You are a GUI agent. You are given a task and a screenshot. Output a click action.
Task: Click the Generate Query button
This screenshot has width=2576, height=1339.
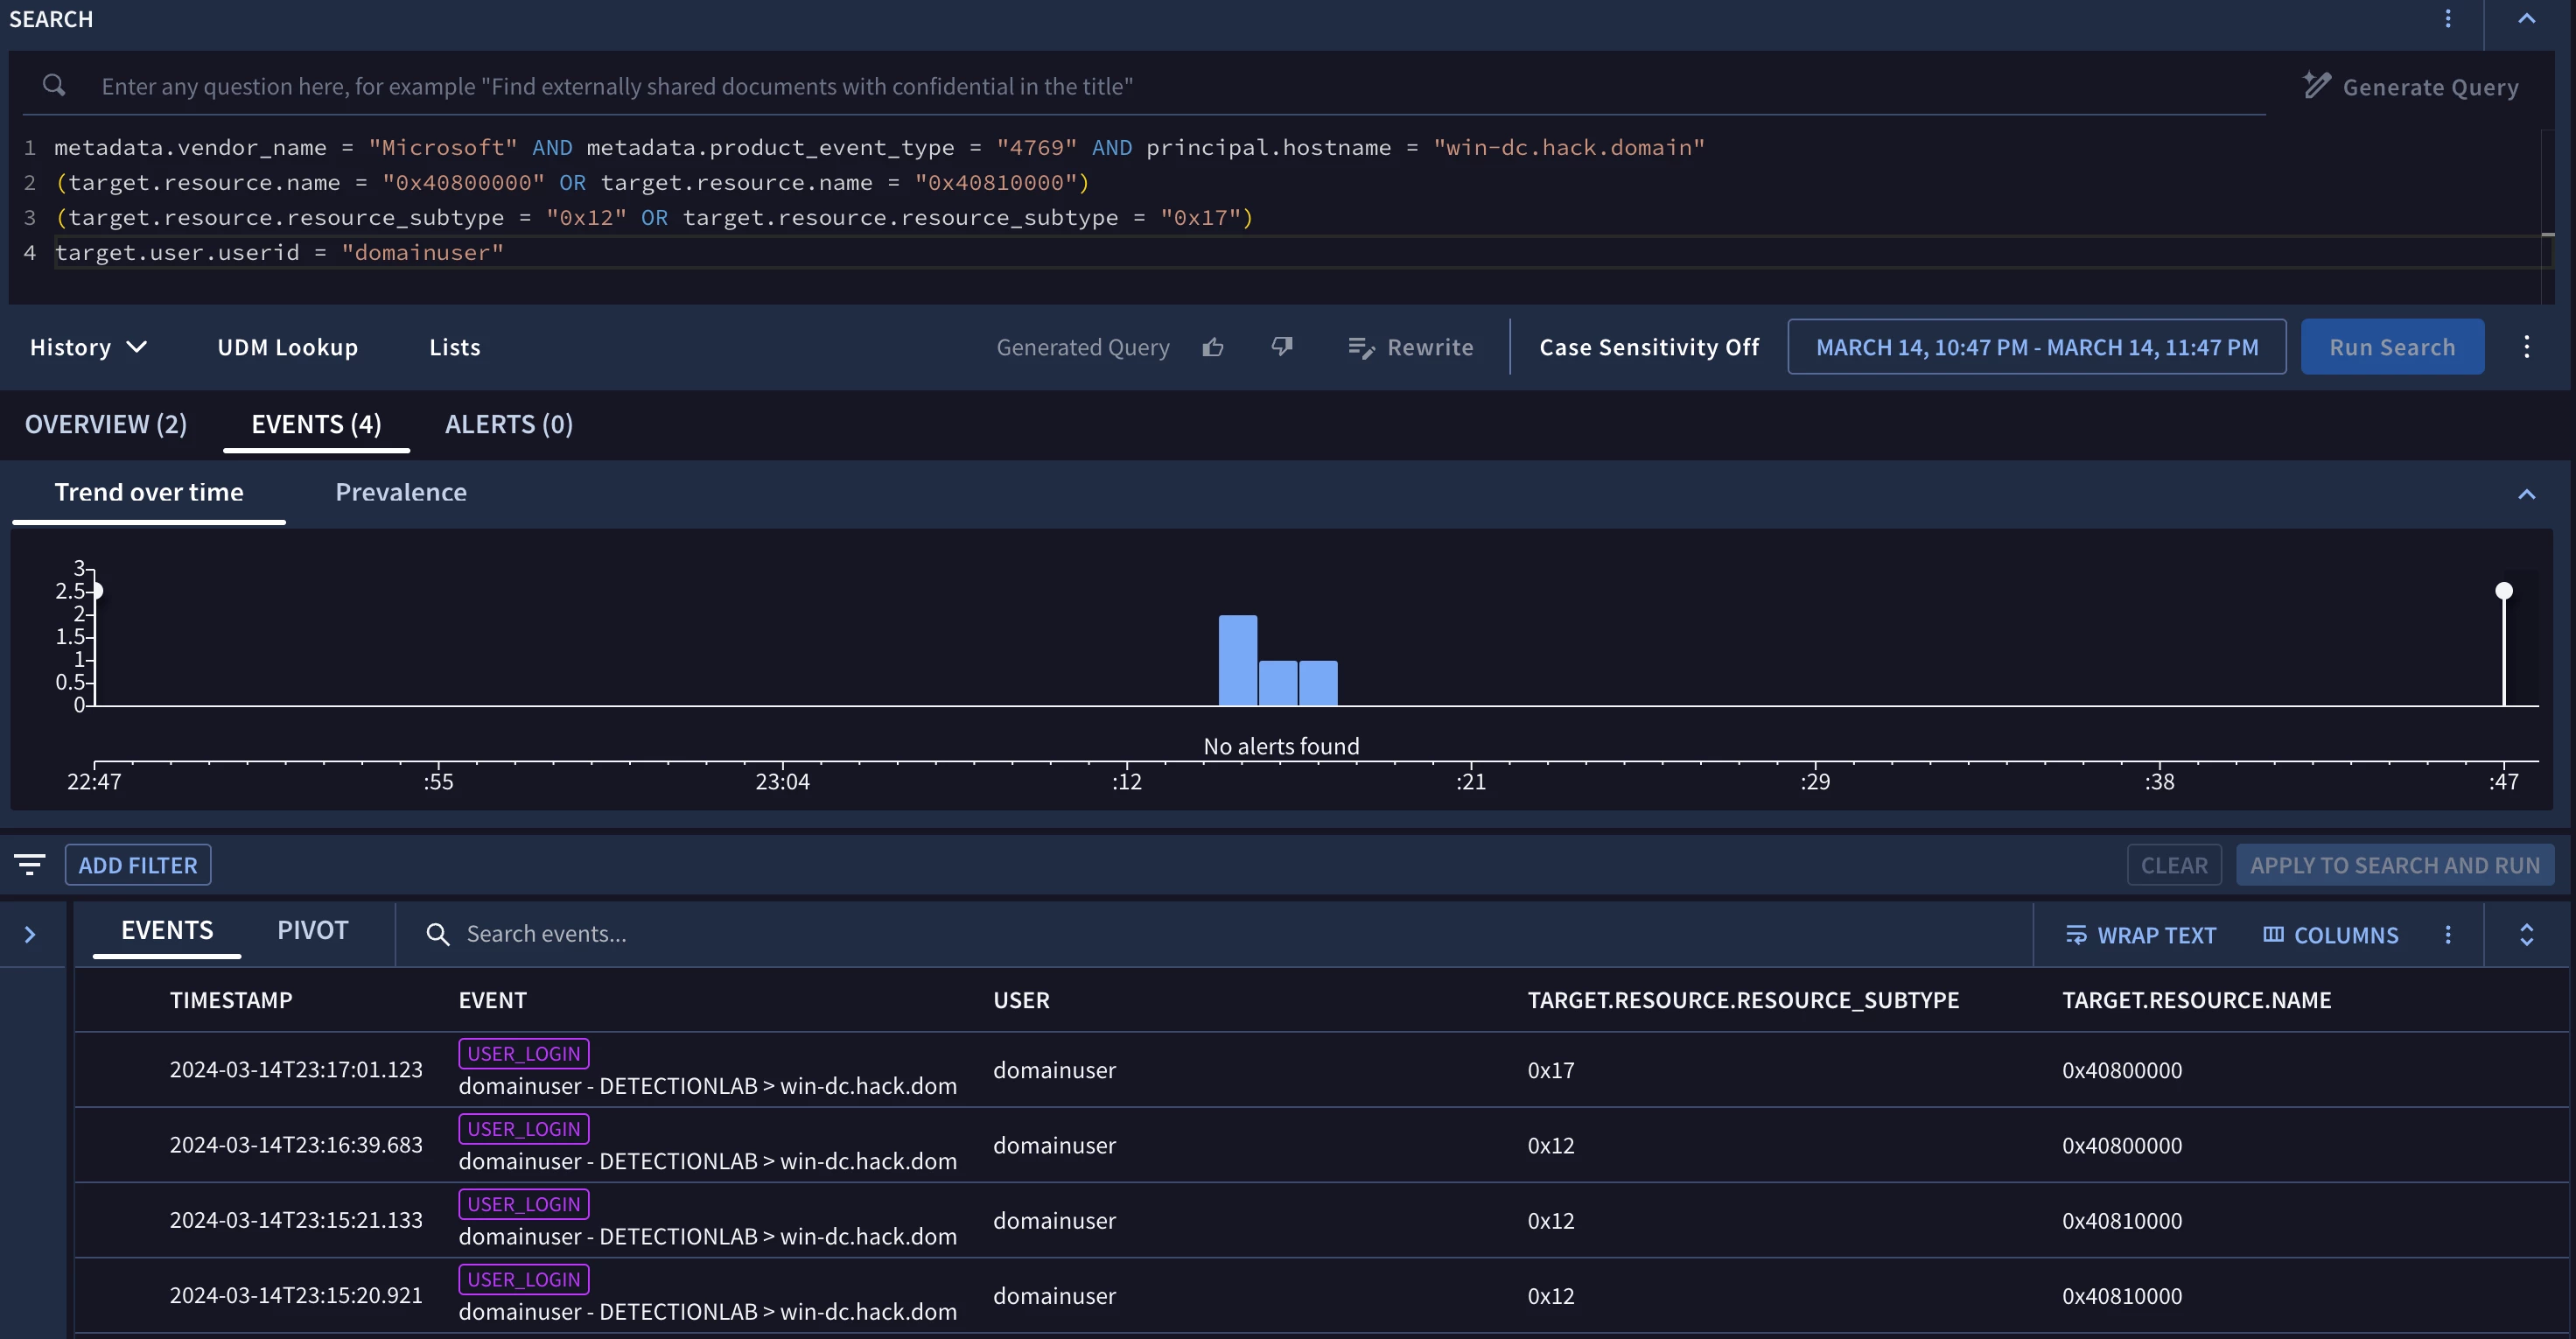[2411, 86]
